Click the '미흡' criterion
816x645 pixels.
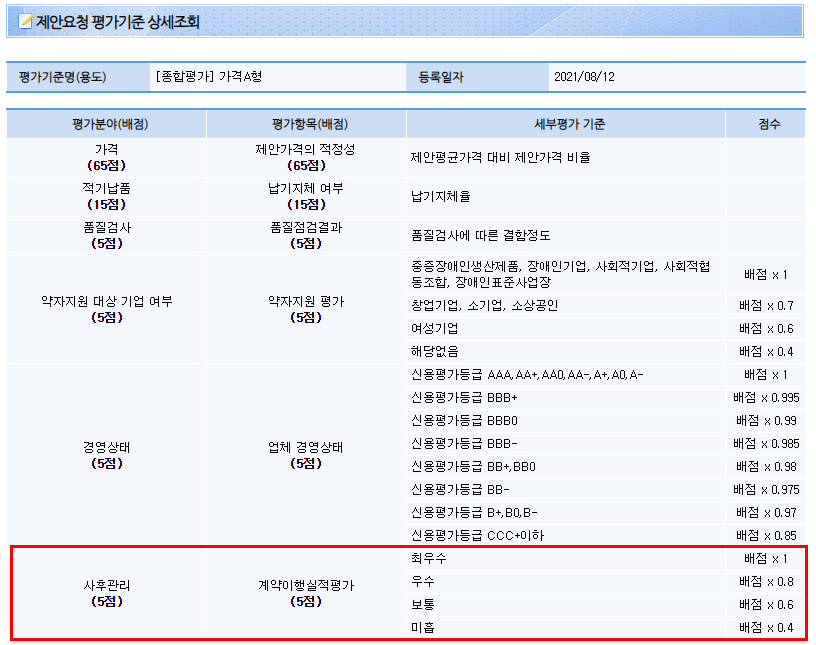(x=423, y=627)
